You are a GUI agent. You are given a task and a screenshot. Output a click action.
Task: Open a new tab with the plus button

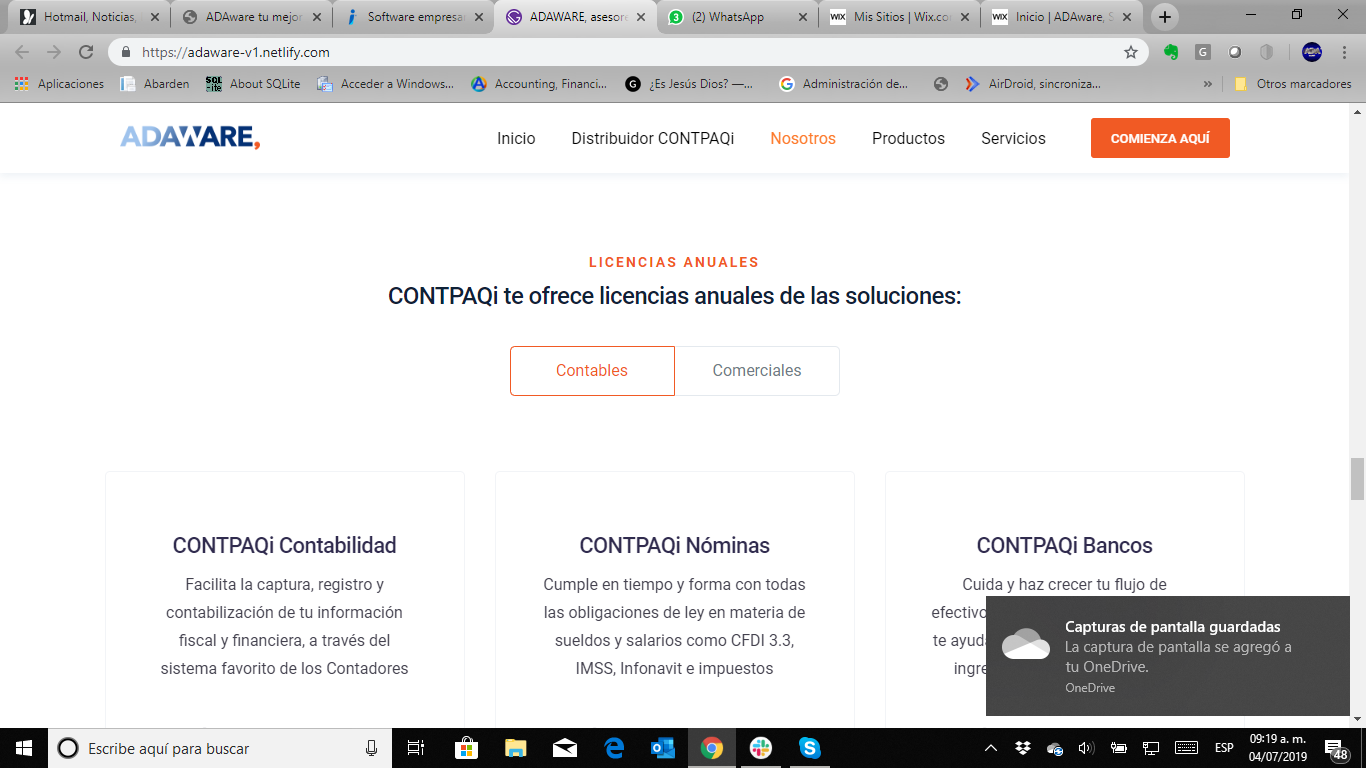click(1164, 17)
